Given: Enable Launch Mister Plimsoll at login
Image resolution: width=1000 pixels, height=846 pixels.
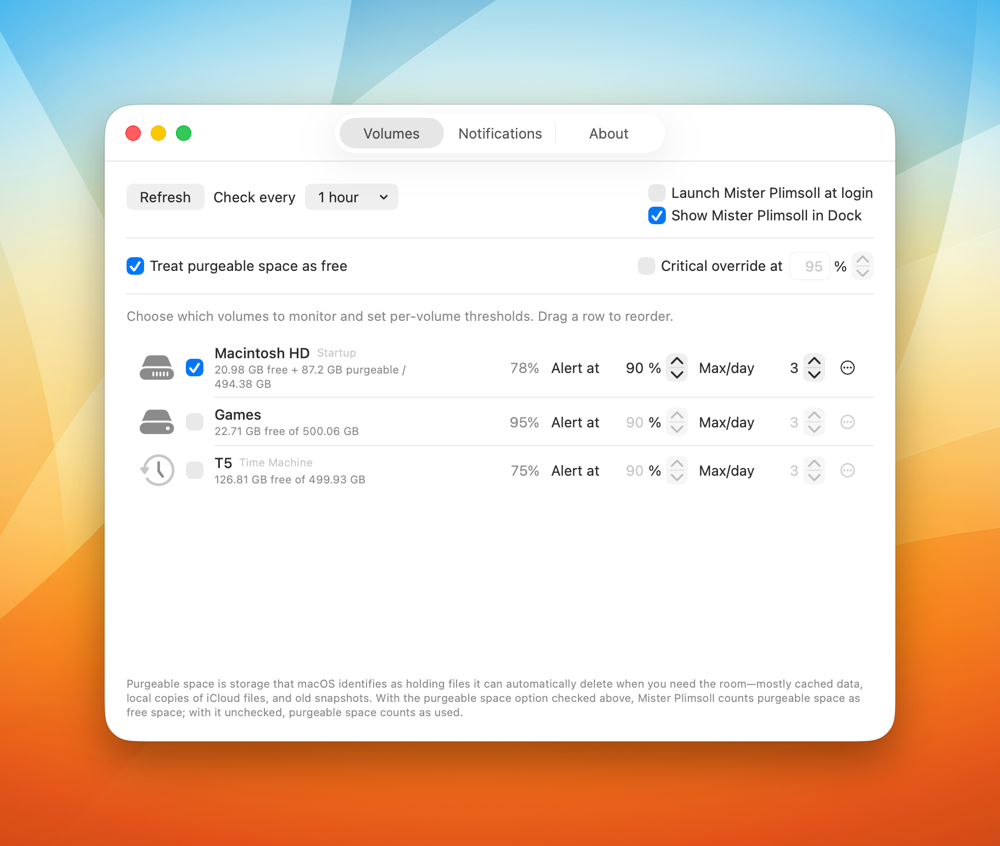Looking at the screenshot, I should pyautogui.click(x=657, y=193).
